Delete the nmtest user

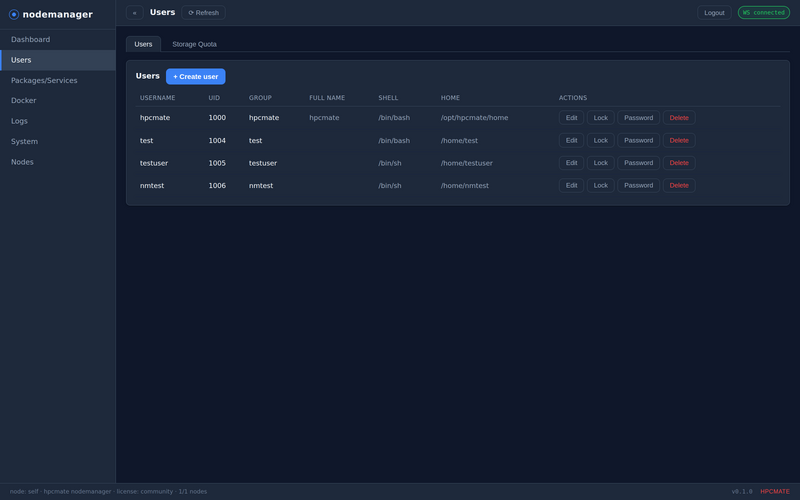pyautogui.click(x=679, y=185)
